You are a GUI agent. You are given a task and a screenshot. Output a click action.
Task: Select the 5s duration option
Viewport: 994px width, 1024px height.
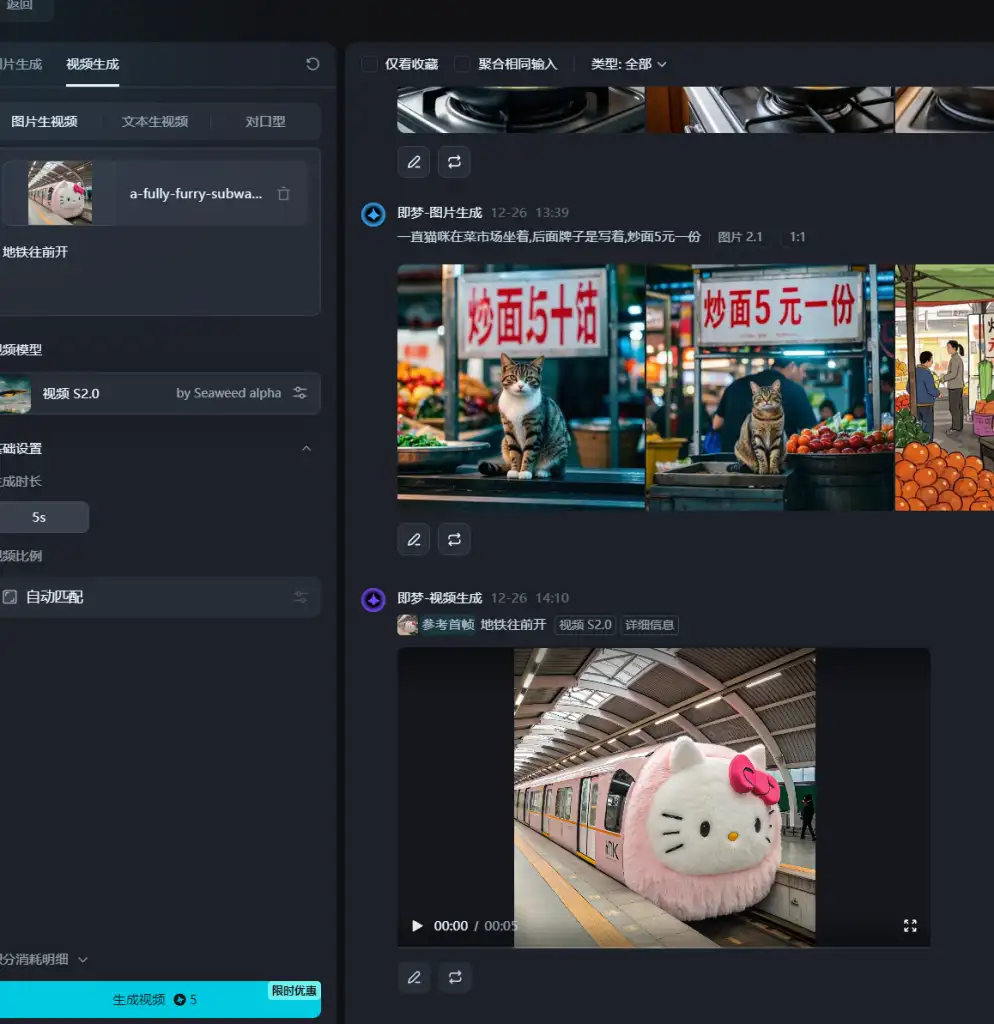coord(40,517)
